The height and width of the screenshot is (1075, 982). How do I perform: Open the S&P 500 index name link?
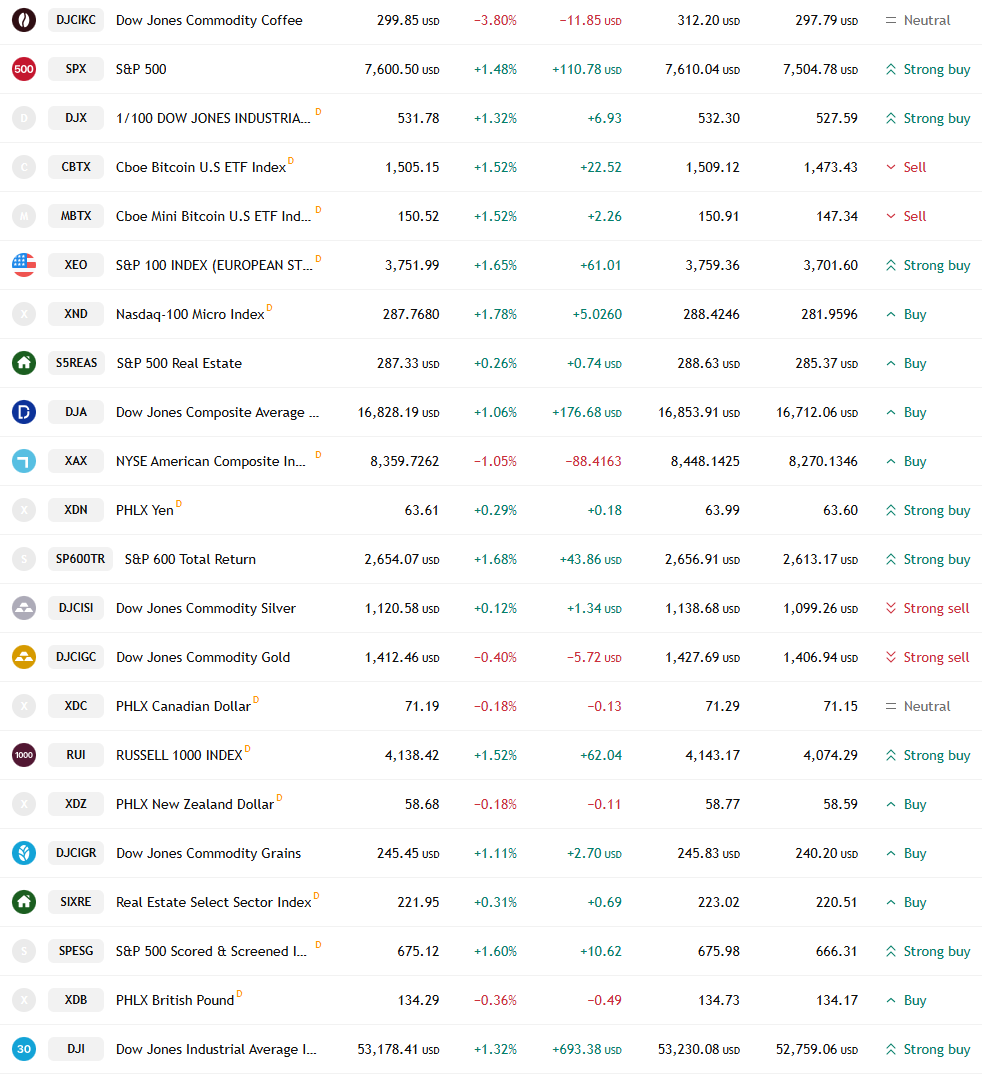pos(141,69)
